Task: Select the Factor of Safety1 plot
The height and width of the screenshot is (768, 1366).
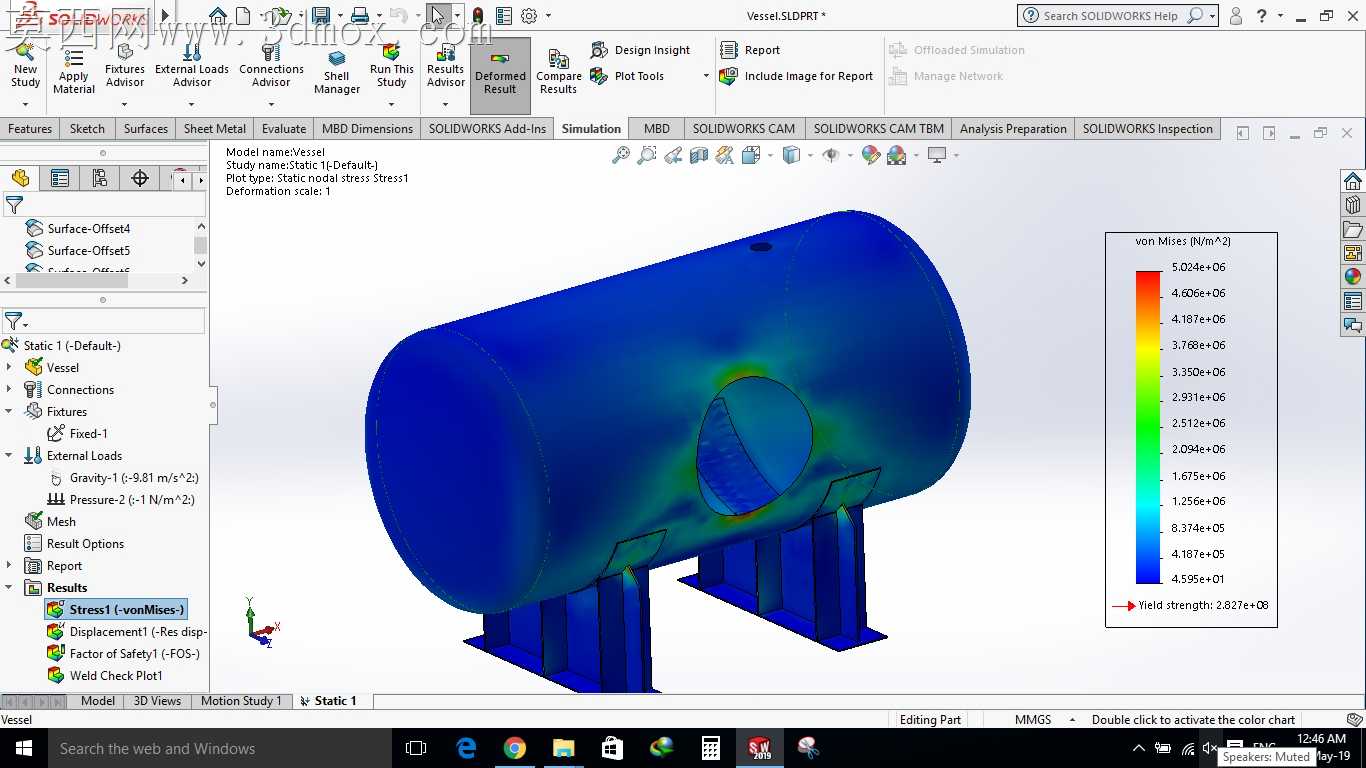Action: (124, 654)
